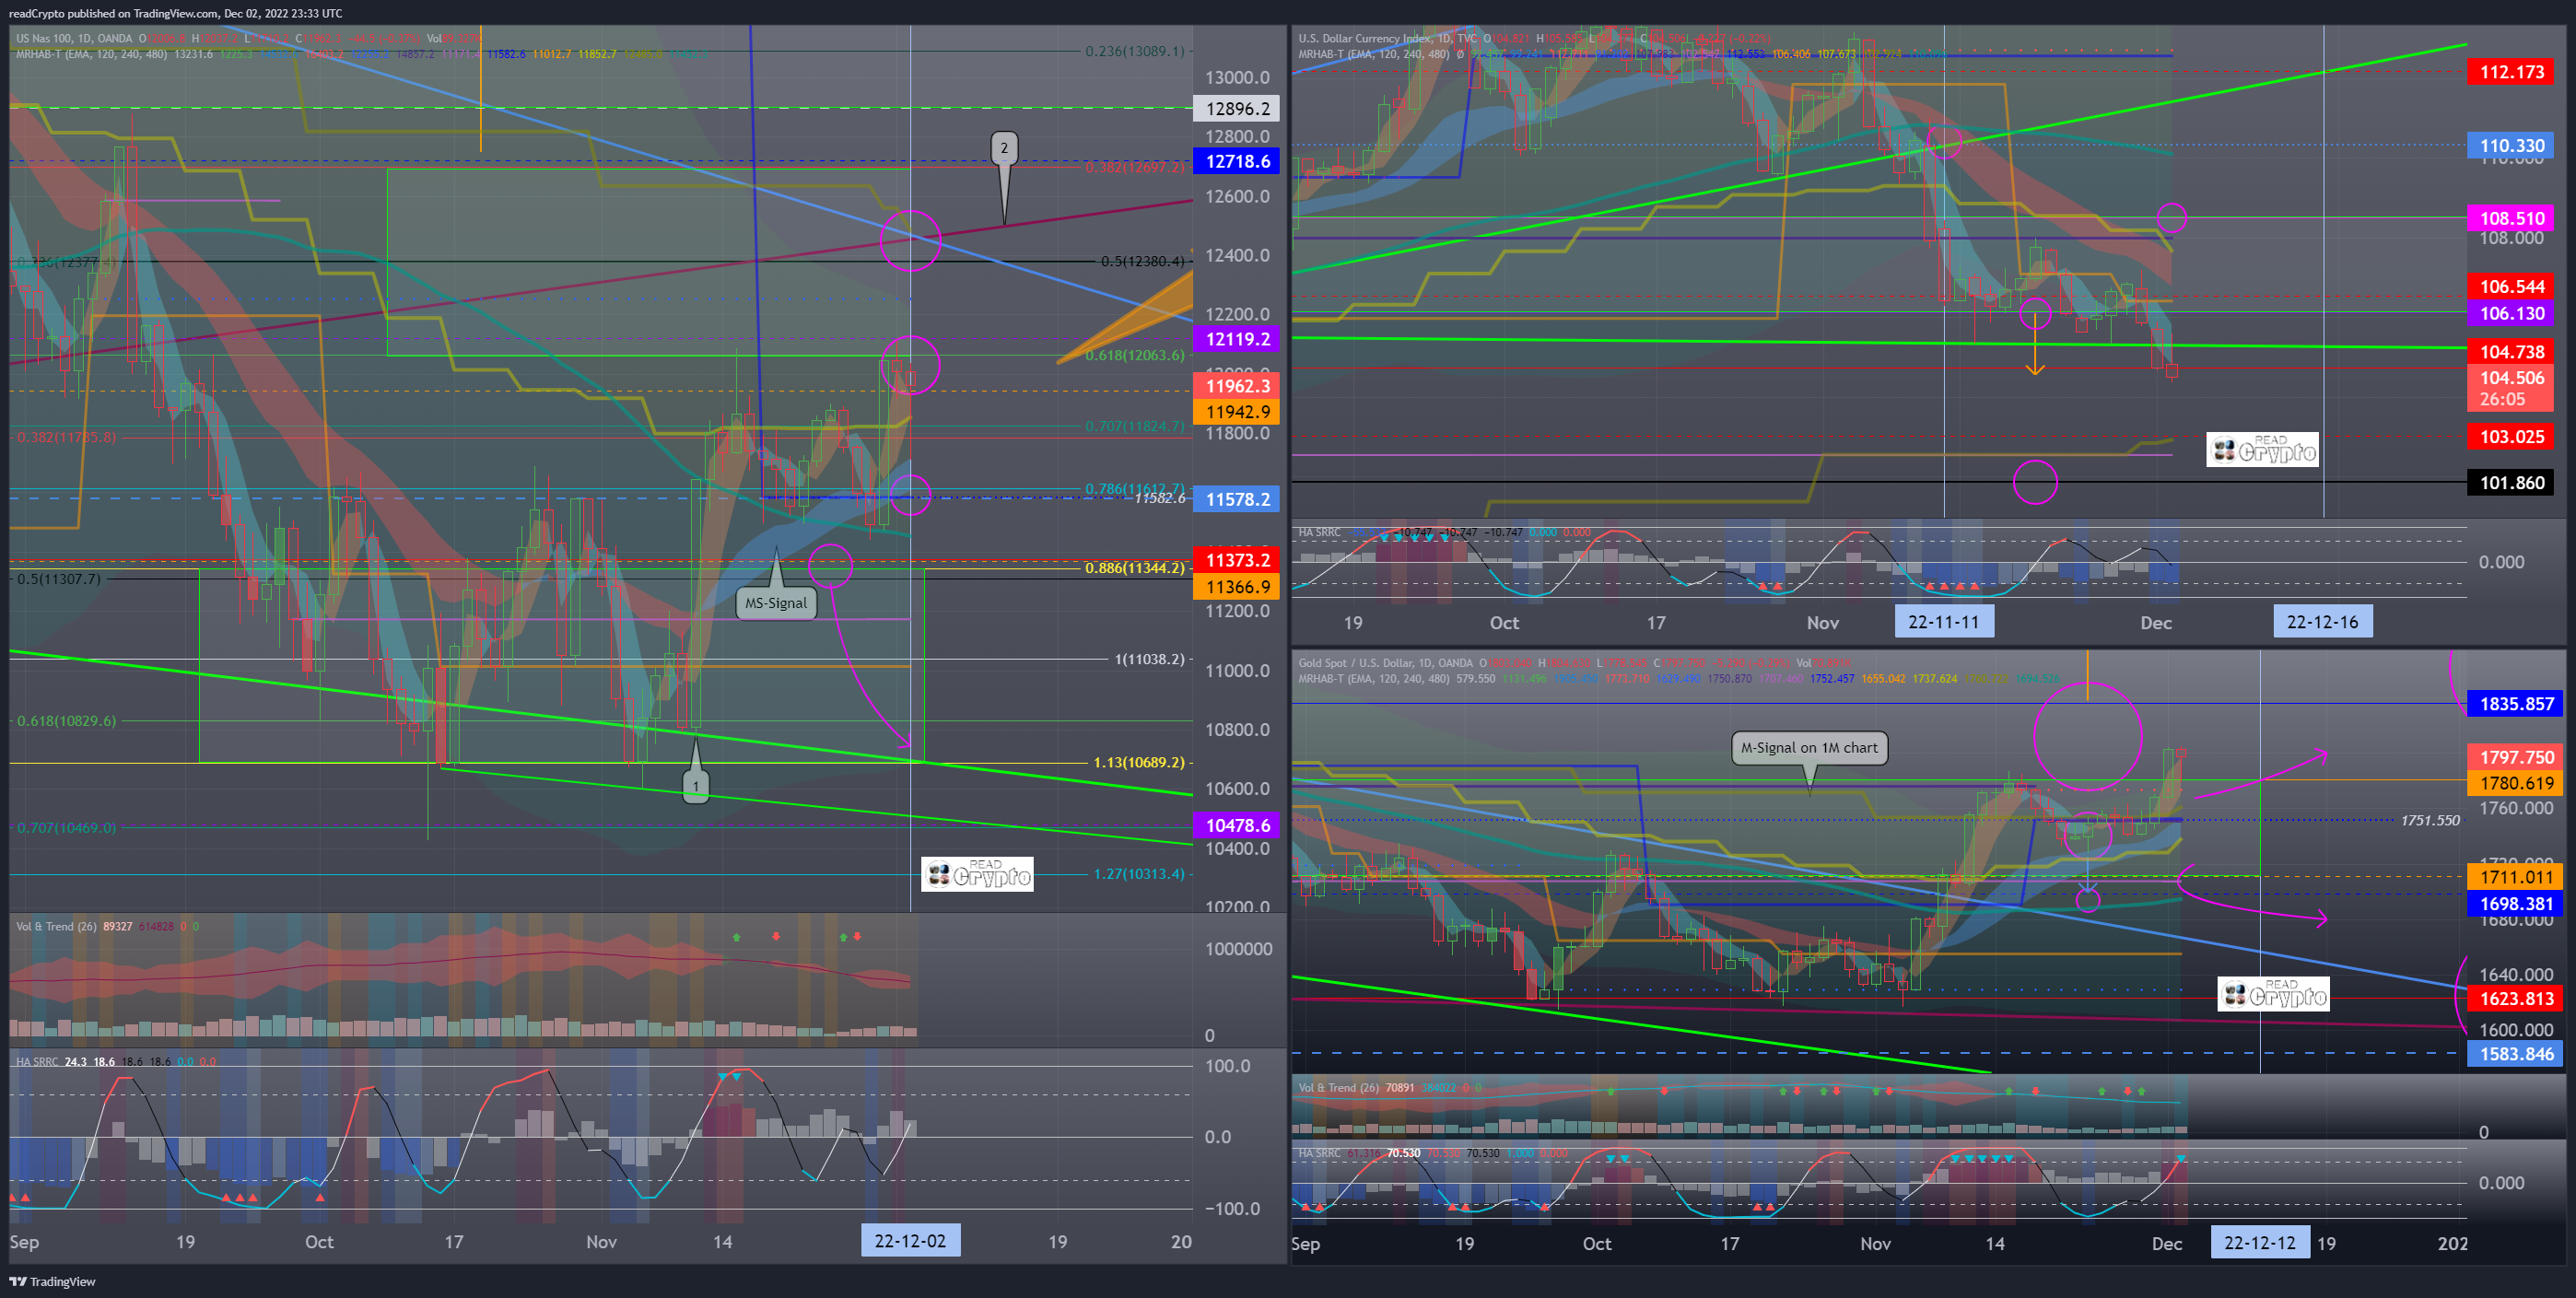This screenshot has height=1298, width=2576.
Task: Click the red 1797.750 price label
Action: pyautogui.click(x=2515, y=757)
